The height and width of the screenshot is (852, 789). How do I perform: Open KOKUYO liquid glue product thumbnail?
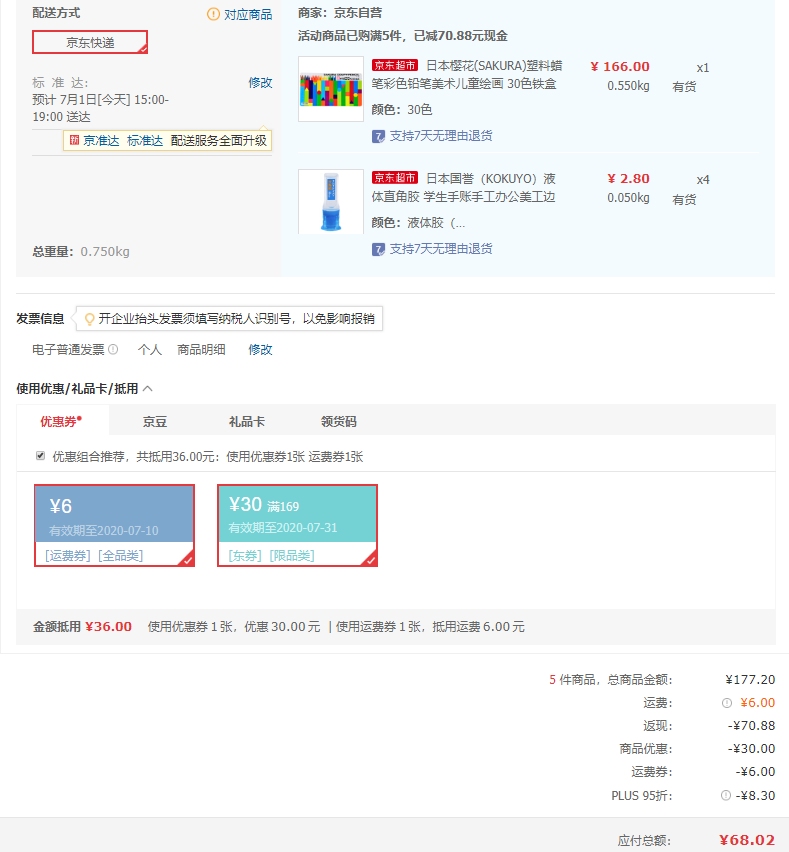(x=331, y=202)
